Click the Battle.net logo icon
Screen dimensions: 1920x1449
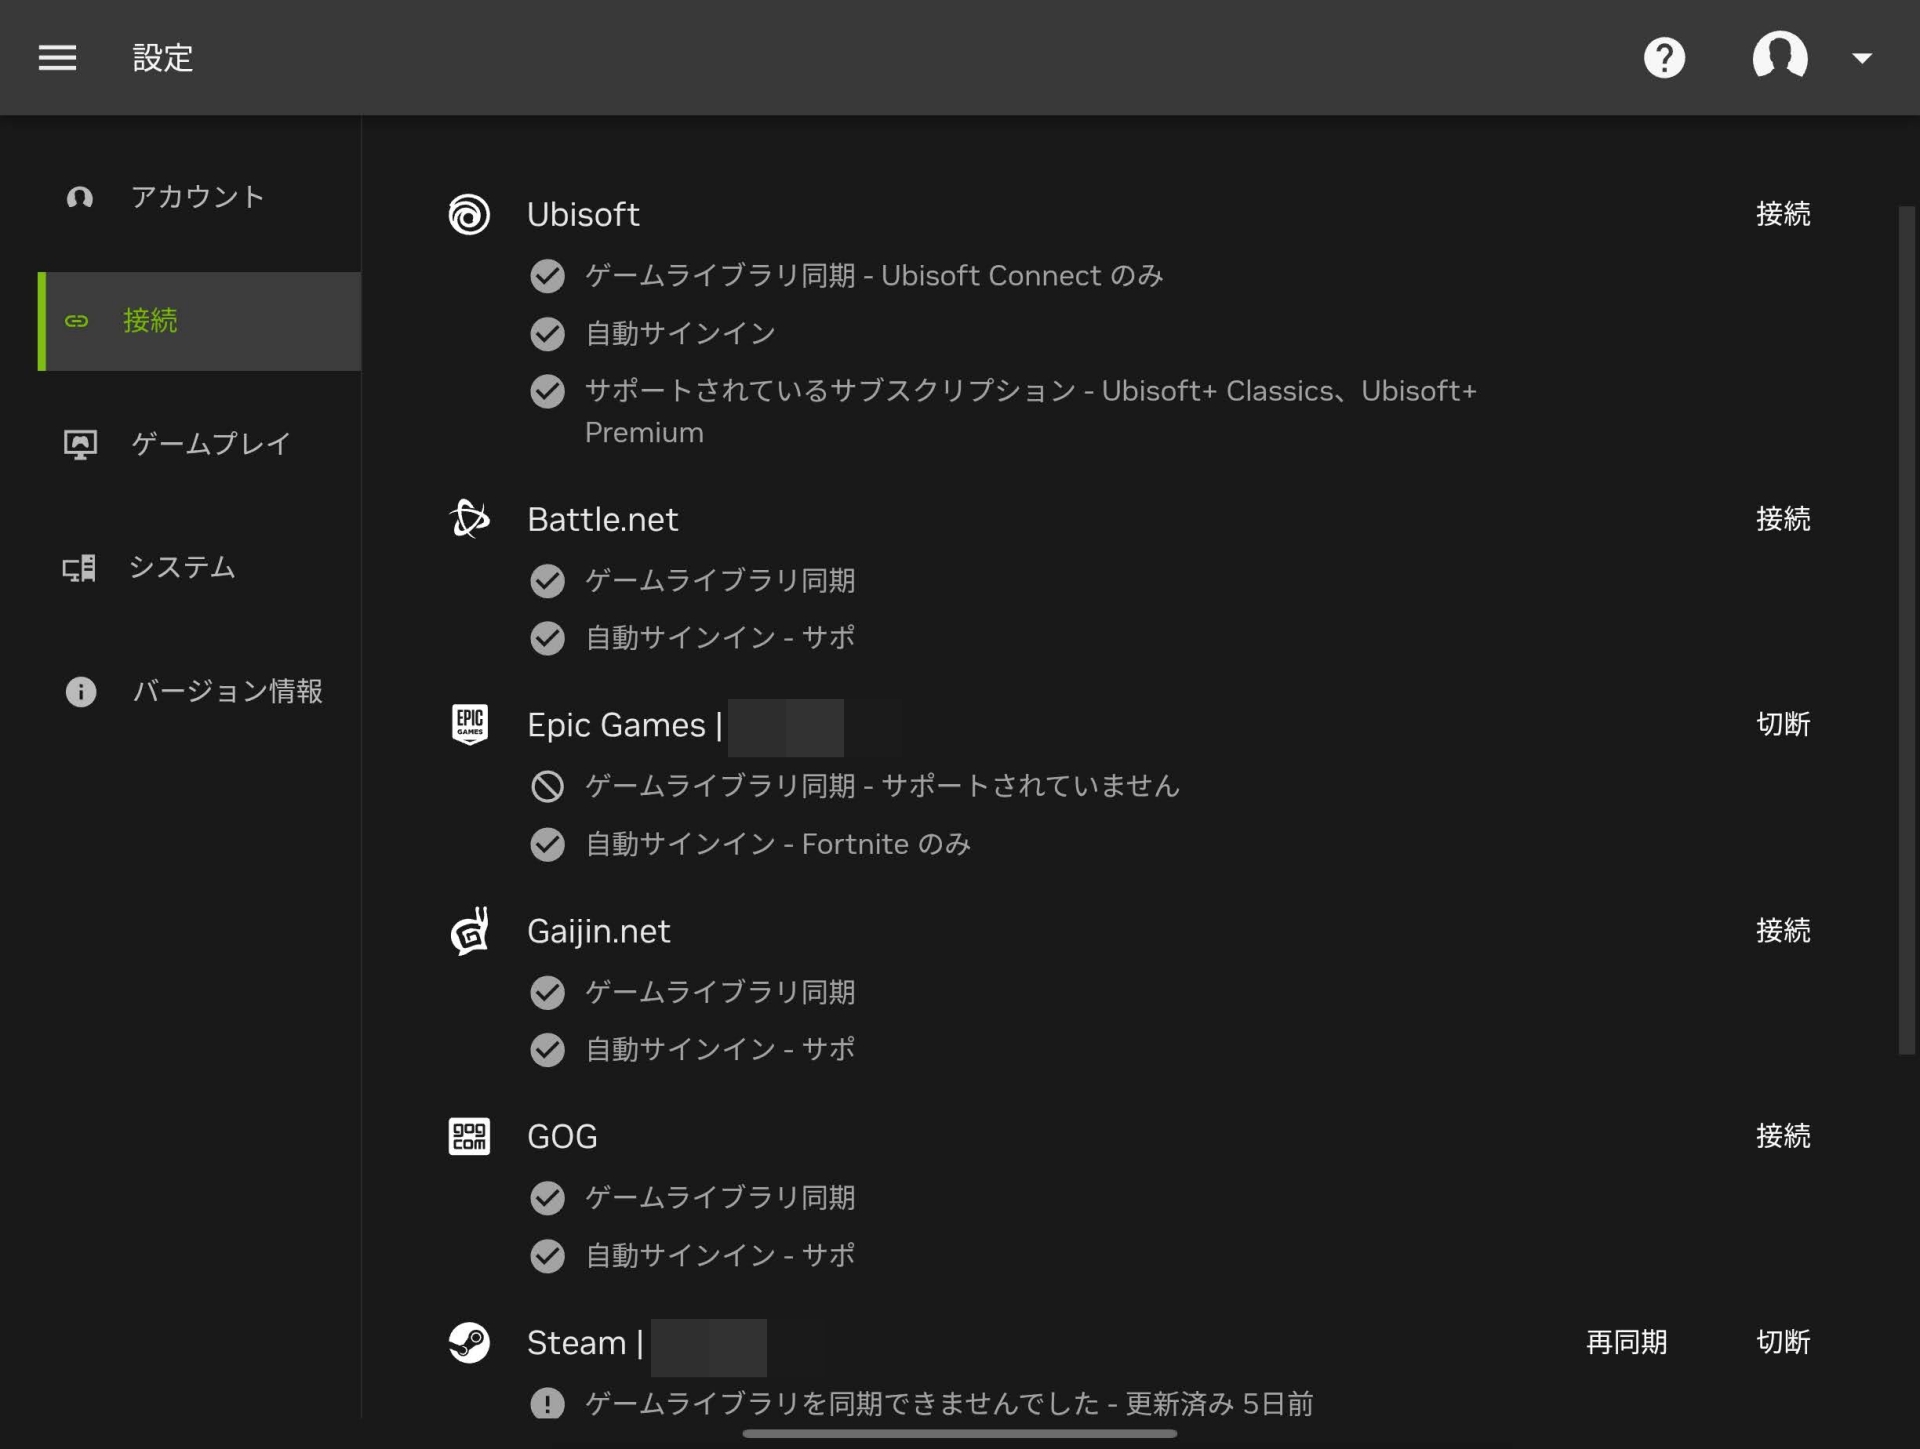click(x=469, y=519)
